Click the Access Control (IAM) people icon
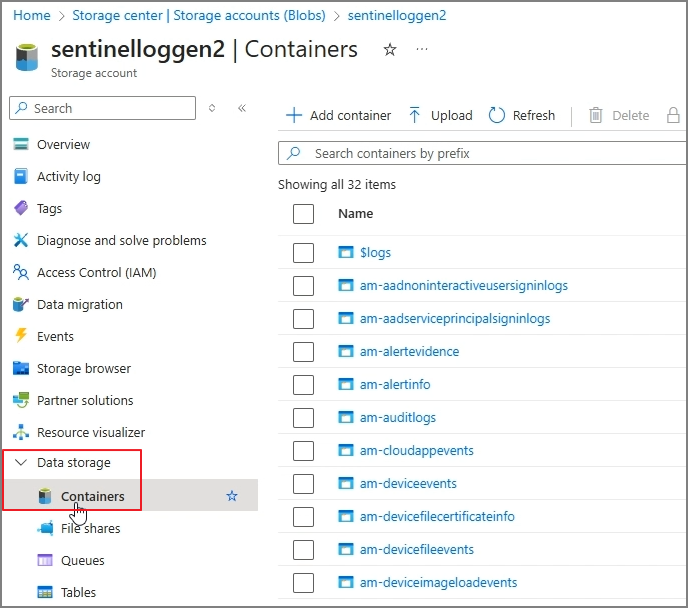Image resolution: width=688 pixels, height=608 pixels. (x=21, y=272)
